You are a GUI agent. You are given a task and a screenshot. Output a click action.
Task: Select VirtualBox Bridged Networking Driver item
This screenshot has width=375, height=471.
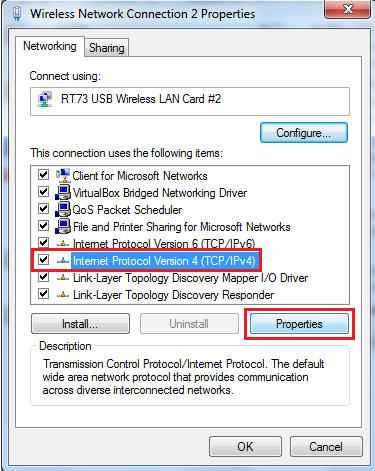[x=160, y=193]
